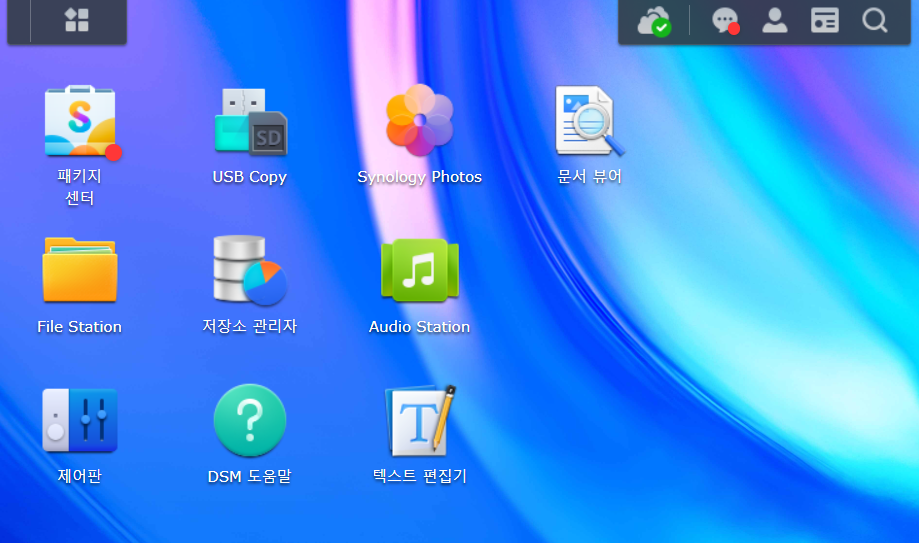Open DSM Help (DSM 도움말) icon
919x543 pixels.
[250, 420]
